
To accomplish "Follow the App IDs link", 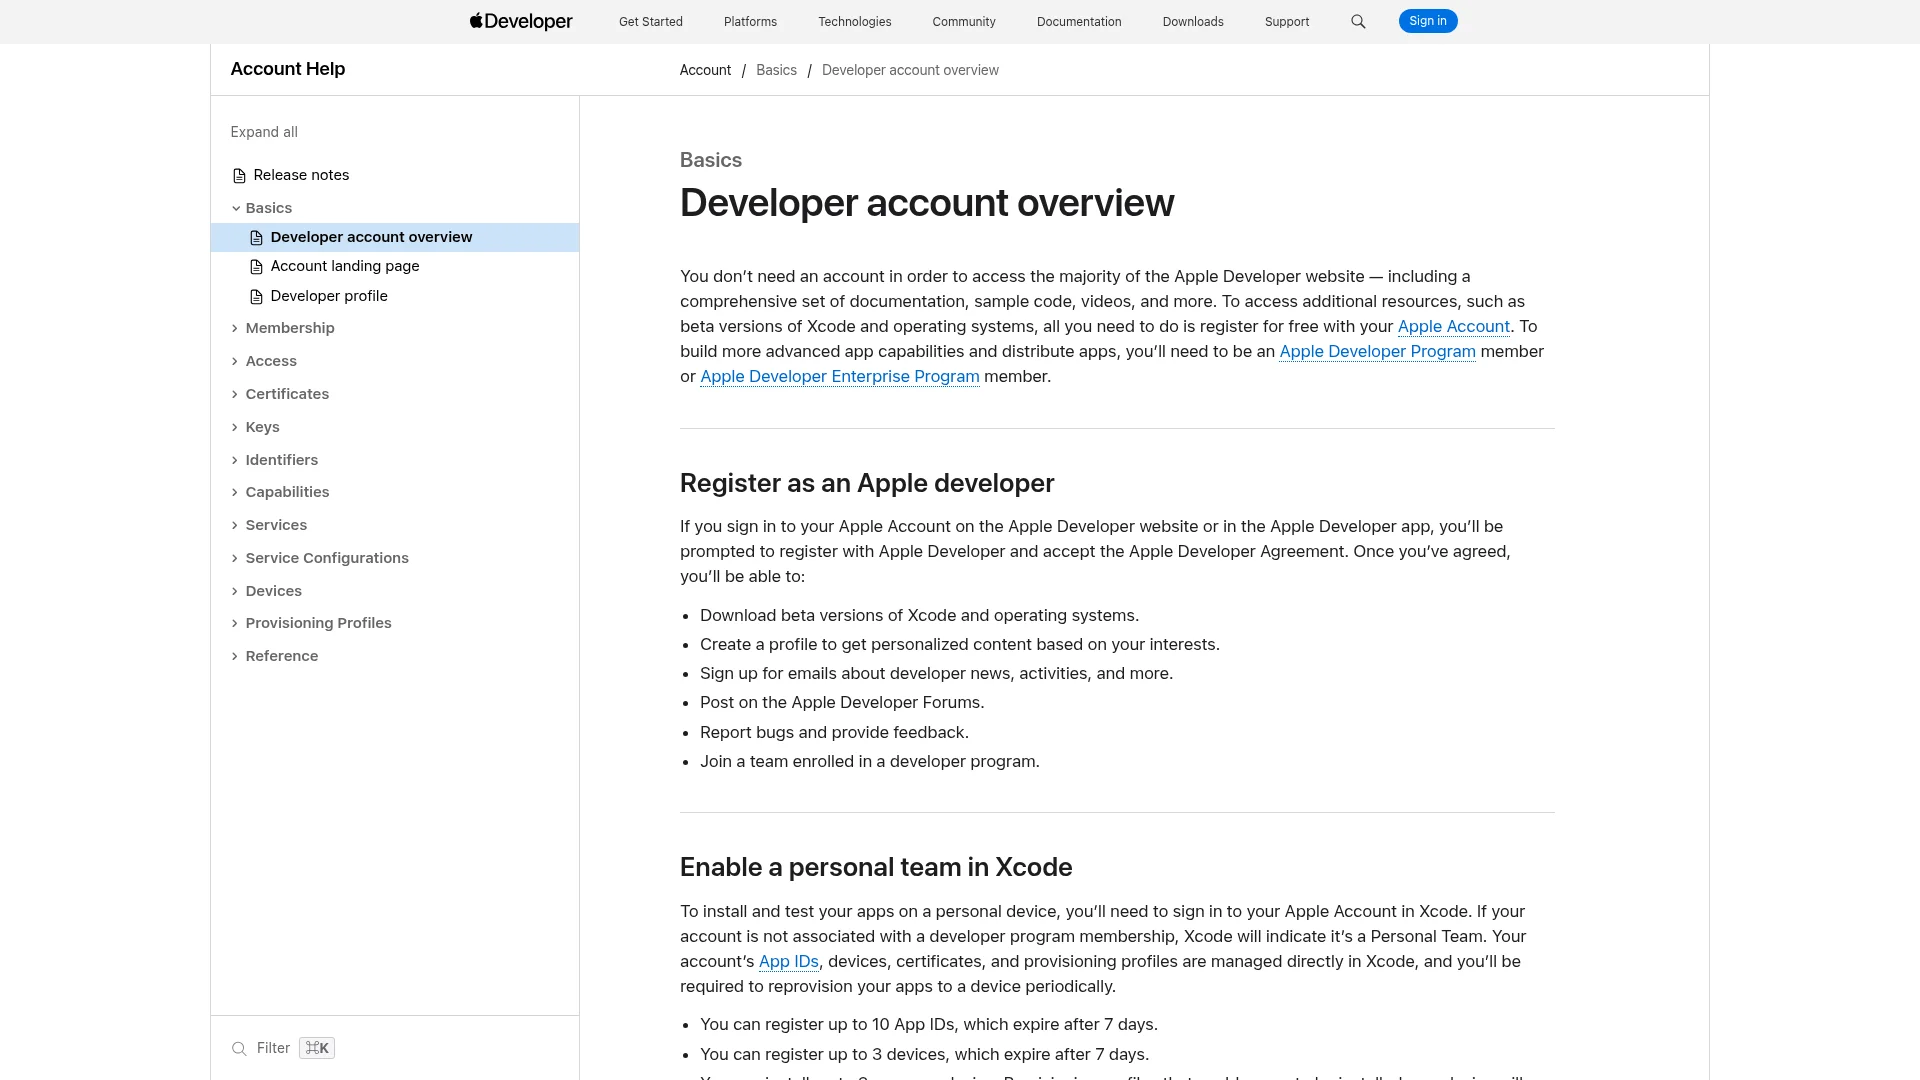I will click(789, 961).
